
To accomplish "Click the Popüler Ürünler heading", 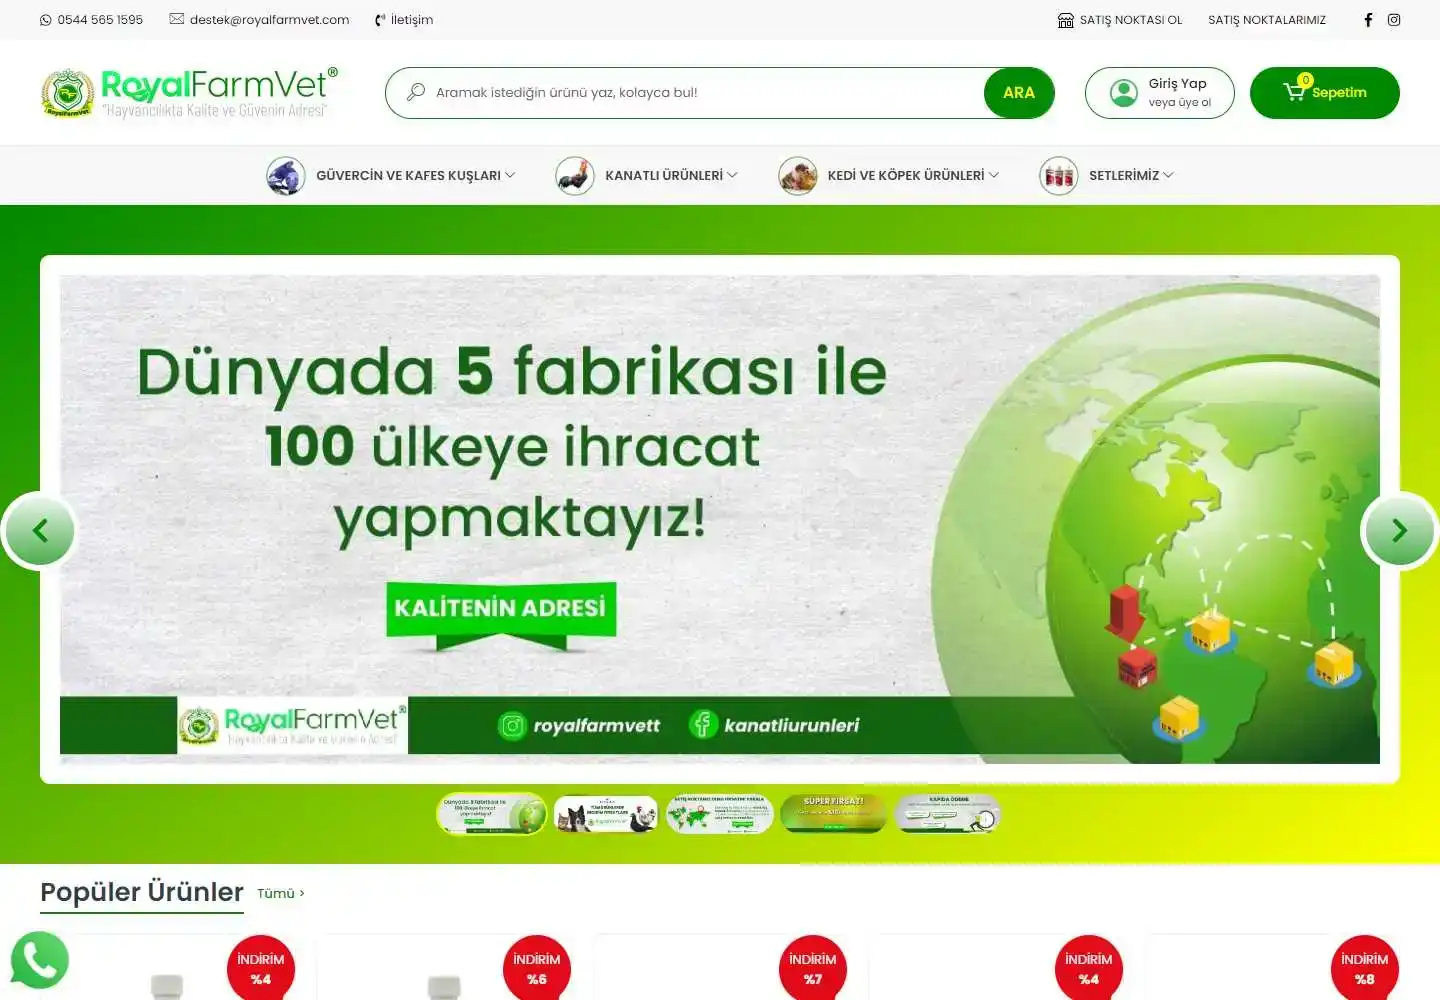I will coord(142,892).
